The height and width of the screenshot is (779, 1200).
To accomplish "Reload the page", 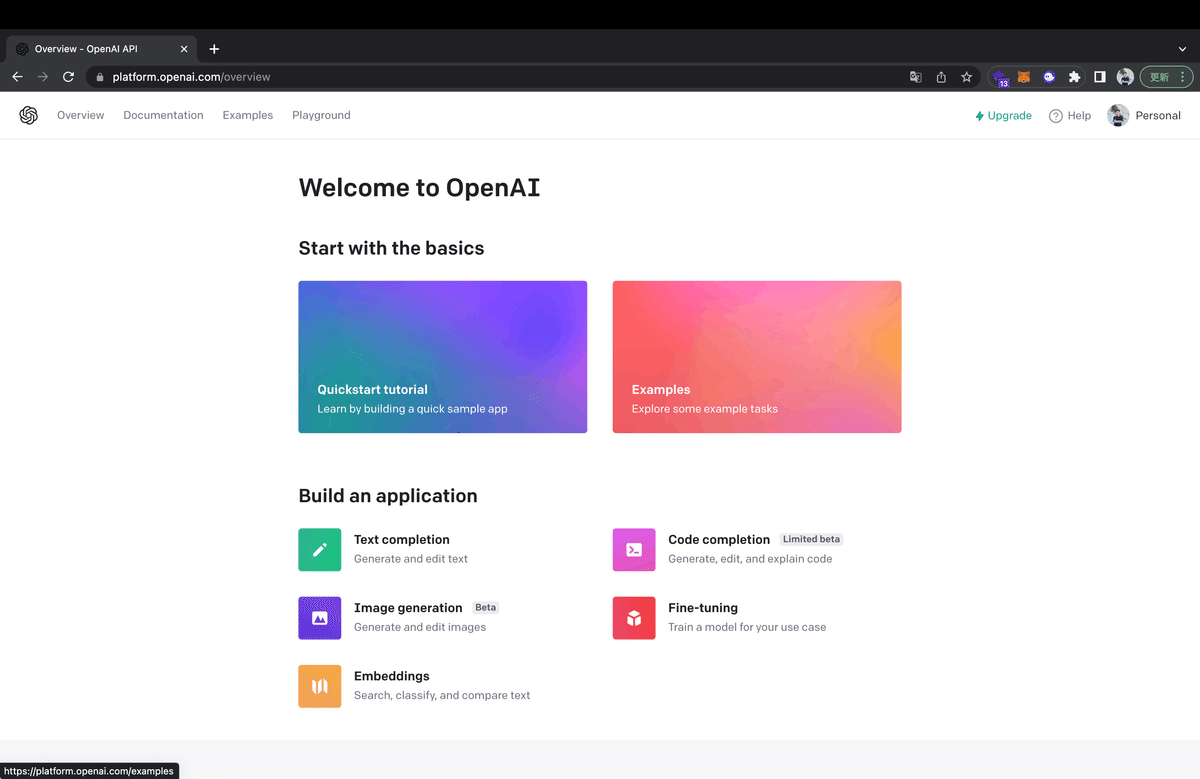I will 69,77.
